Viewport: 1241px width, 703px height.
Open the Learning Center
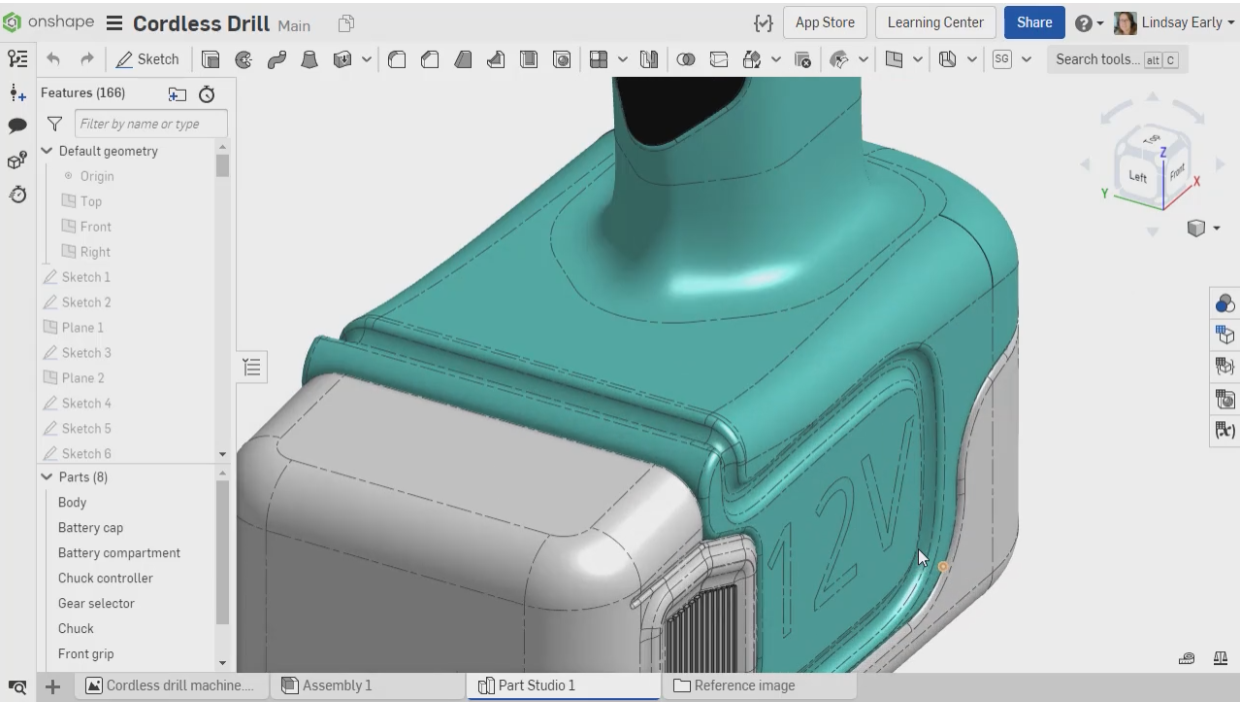click(935, 23)
